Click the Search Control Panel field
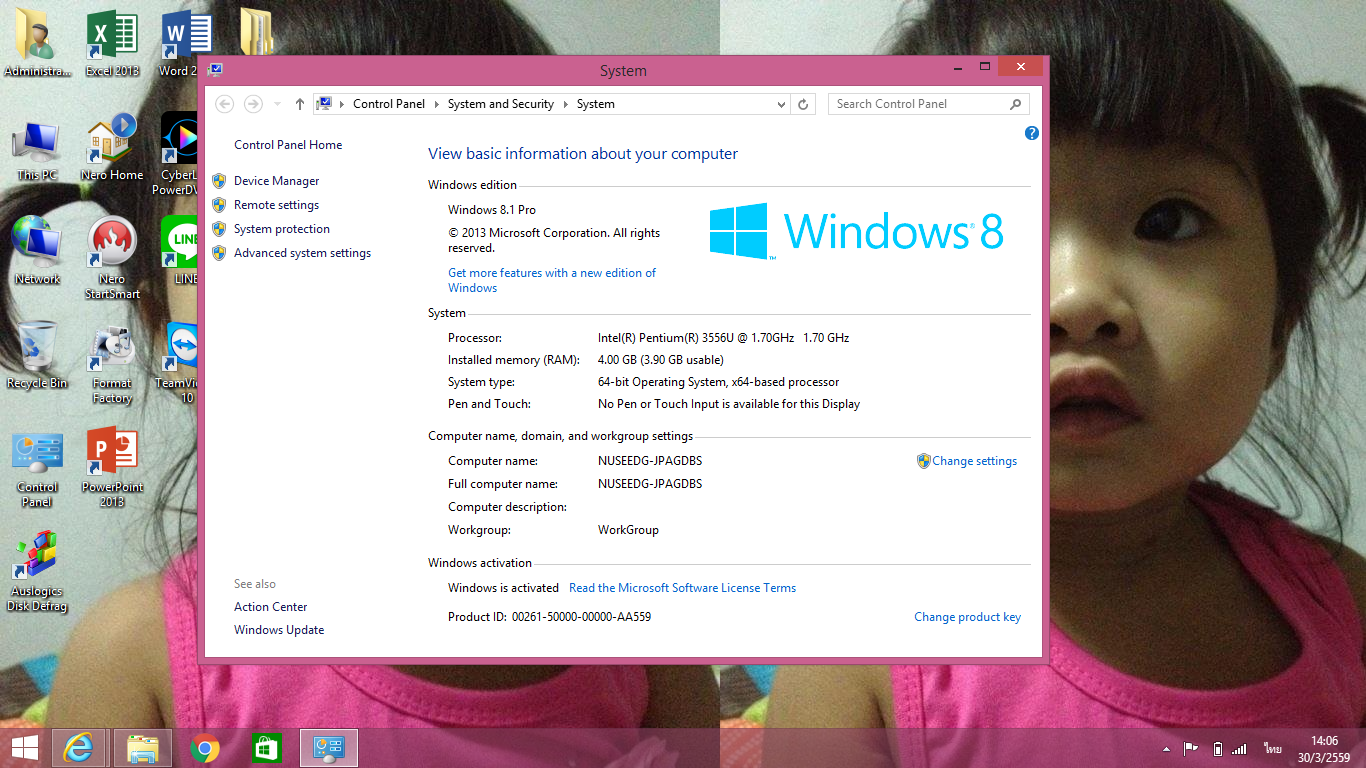 click(x=918, y=104)
